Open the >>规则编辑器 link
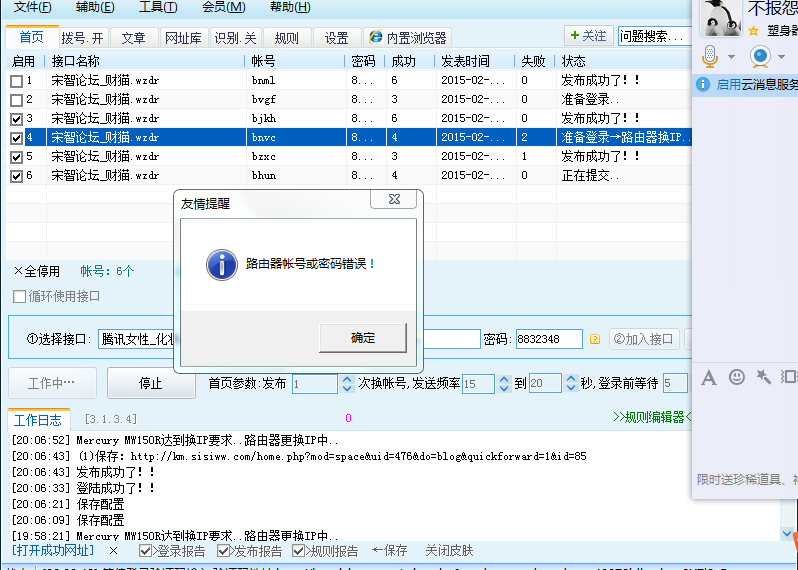798x570 pixels. [652, 417]
